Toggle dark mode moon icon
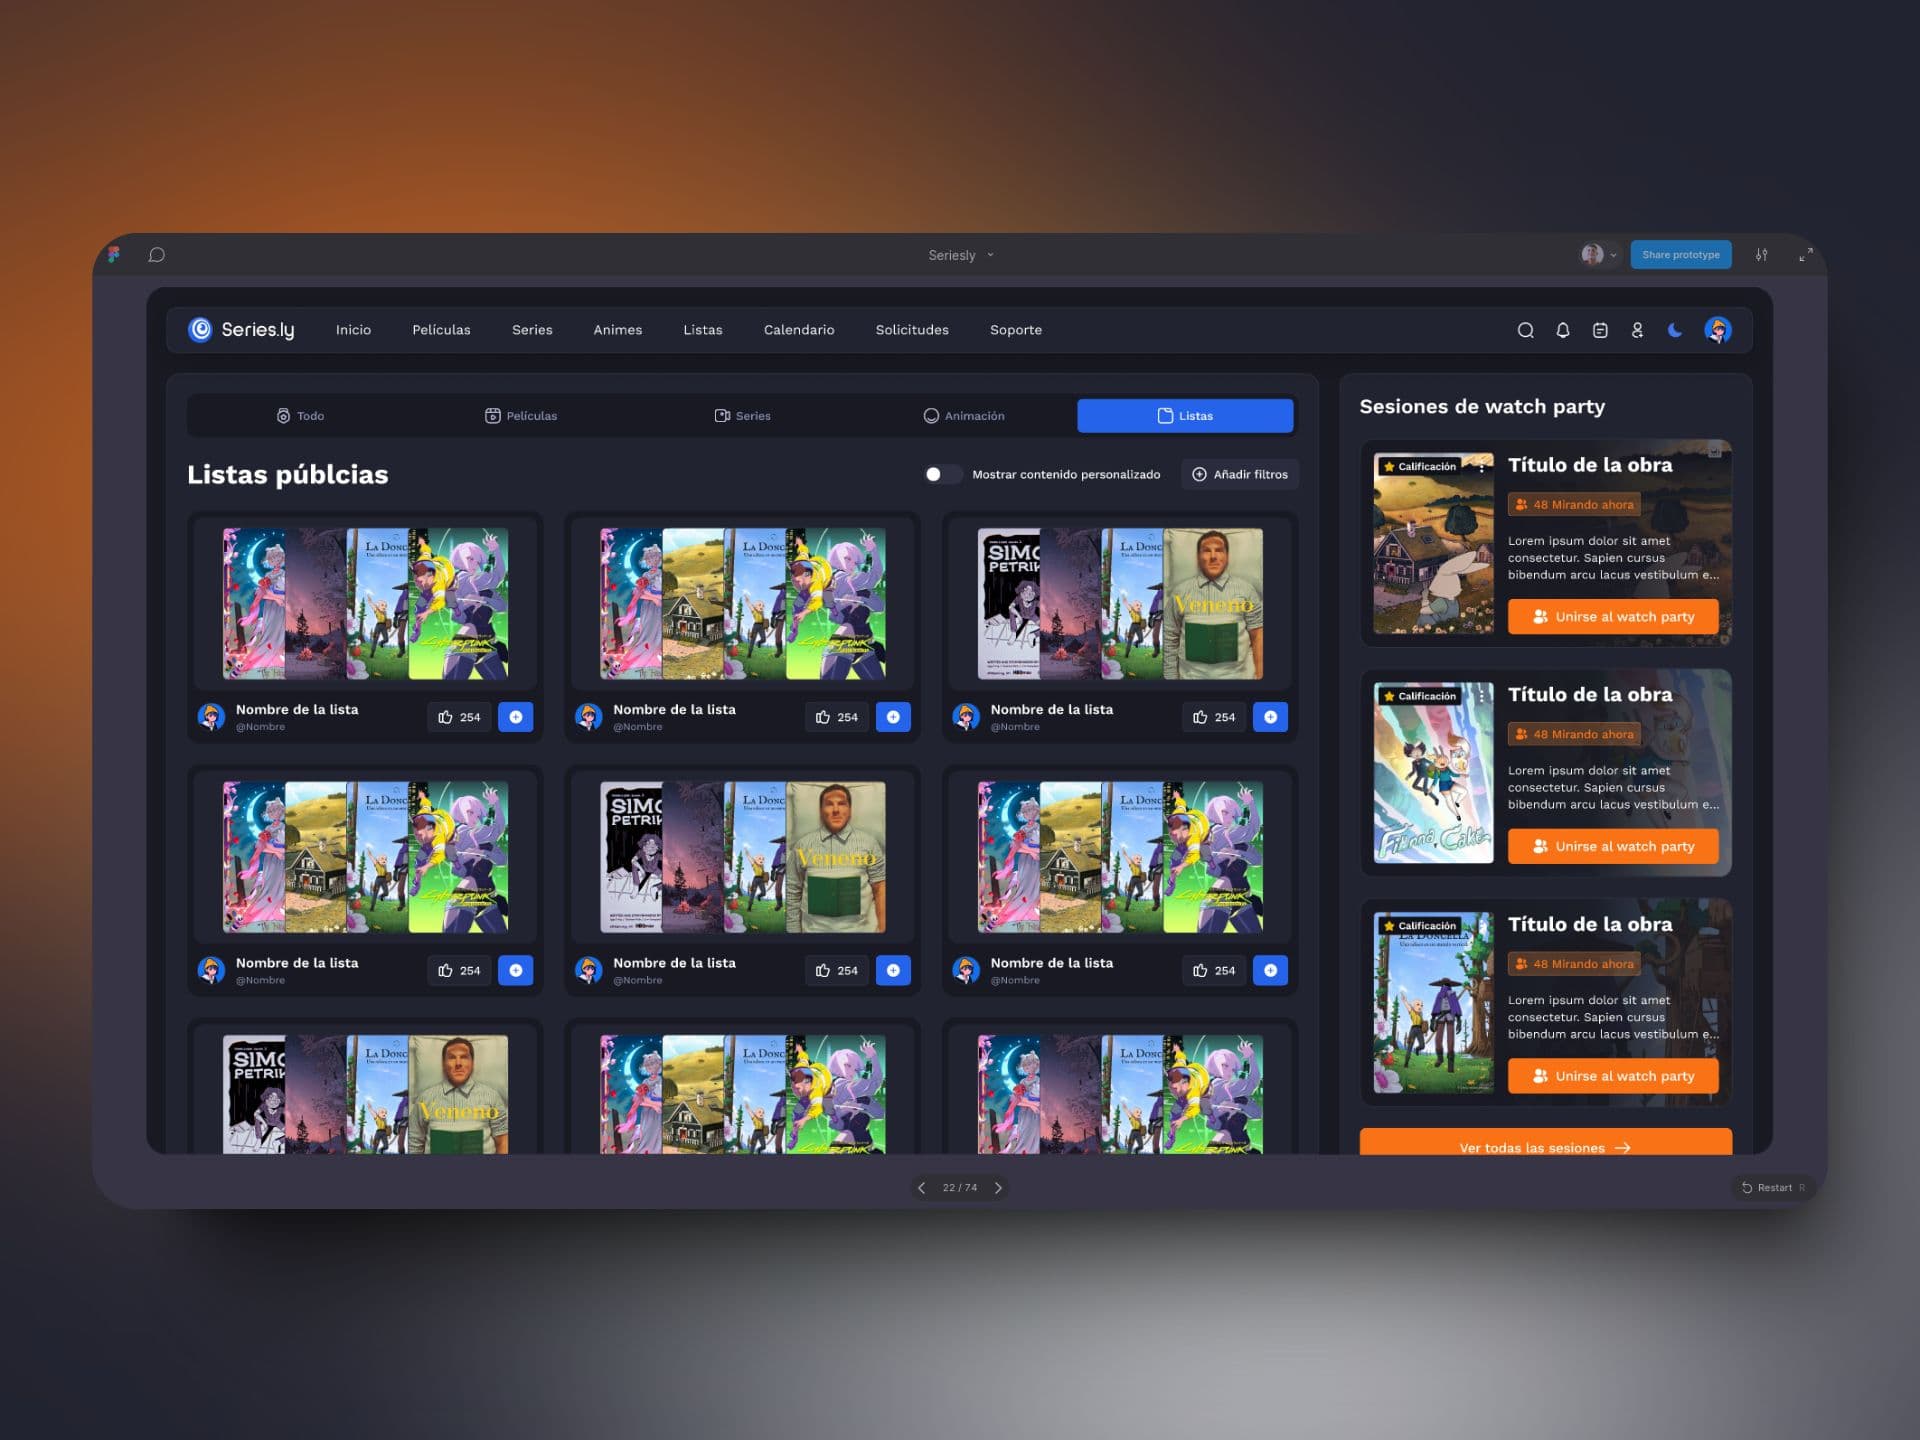Image resolution: width=1920 pixels, height=1440 pixels. (1675, 330)
